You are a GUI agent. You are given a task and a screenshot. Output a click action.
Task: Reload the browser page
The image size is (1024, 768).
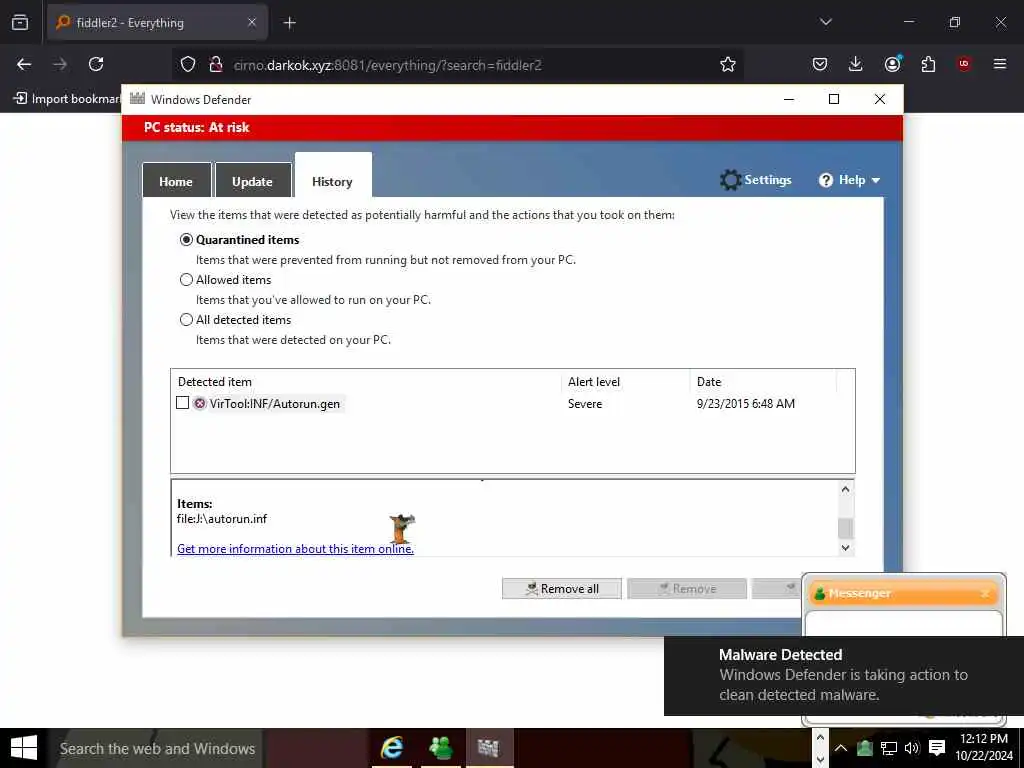(x=96, y=64)
